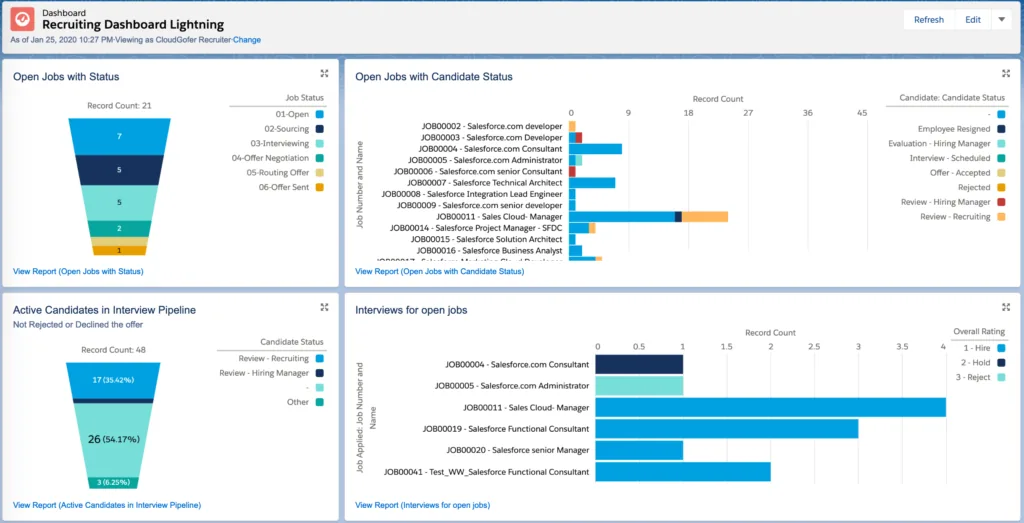Expand the Interviews for open jobs widget
The width and height of the screenshot is (1024, 523).
pos(1006,307)
